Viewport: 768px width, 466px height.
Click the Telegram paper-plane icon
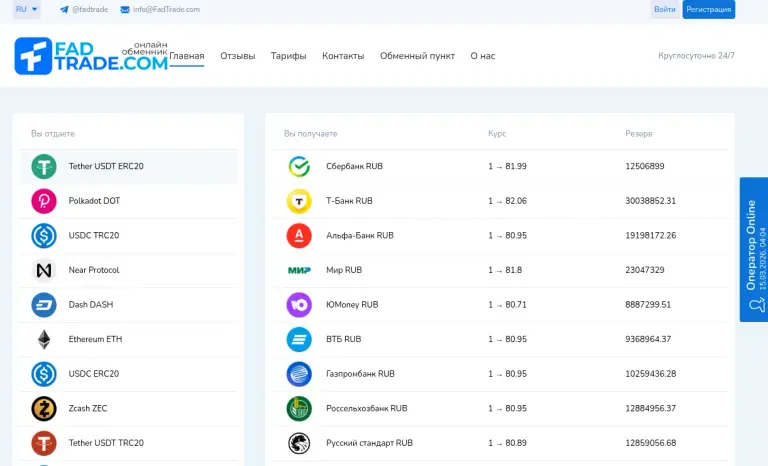64,9
